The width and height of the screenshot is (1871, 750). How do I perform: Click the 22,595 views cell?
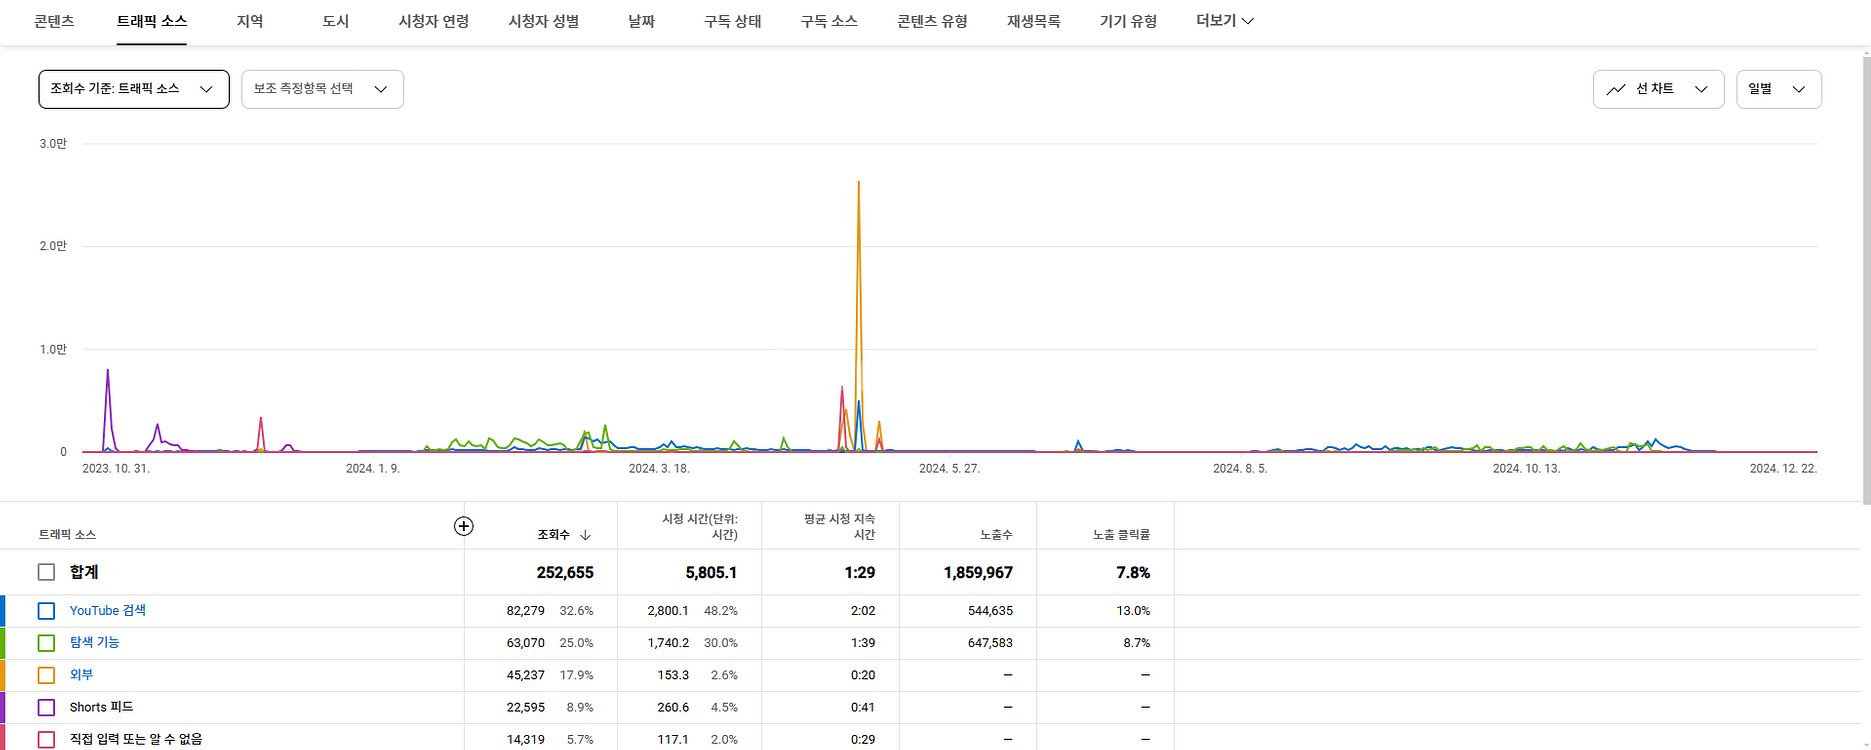point(526,707)
